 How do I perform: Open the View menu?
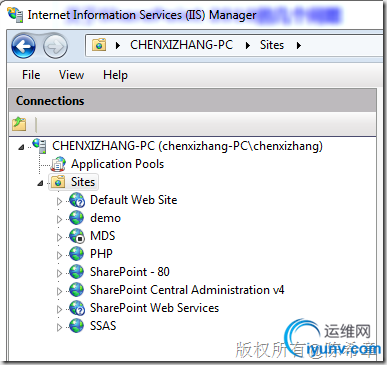71,75
